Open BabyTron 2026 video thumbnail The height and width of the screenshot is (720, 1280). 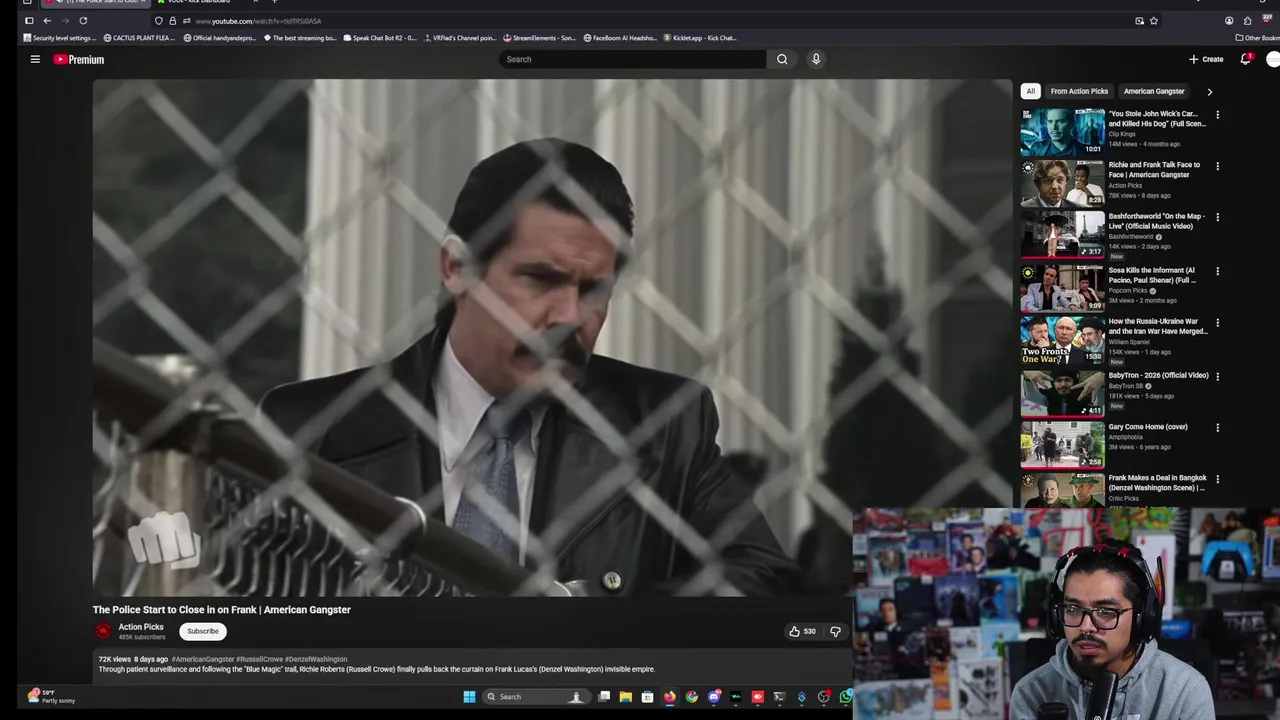[x=1062, y=393]
